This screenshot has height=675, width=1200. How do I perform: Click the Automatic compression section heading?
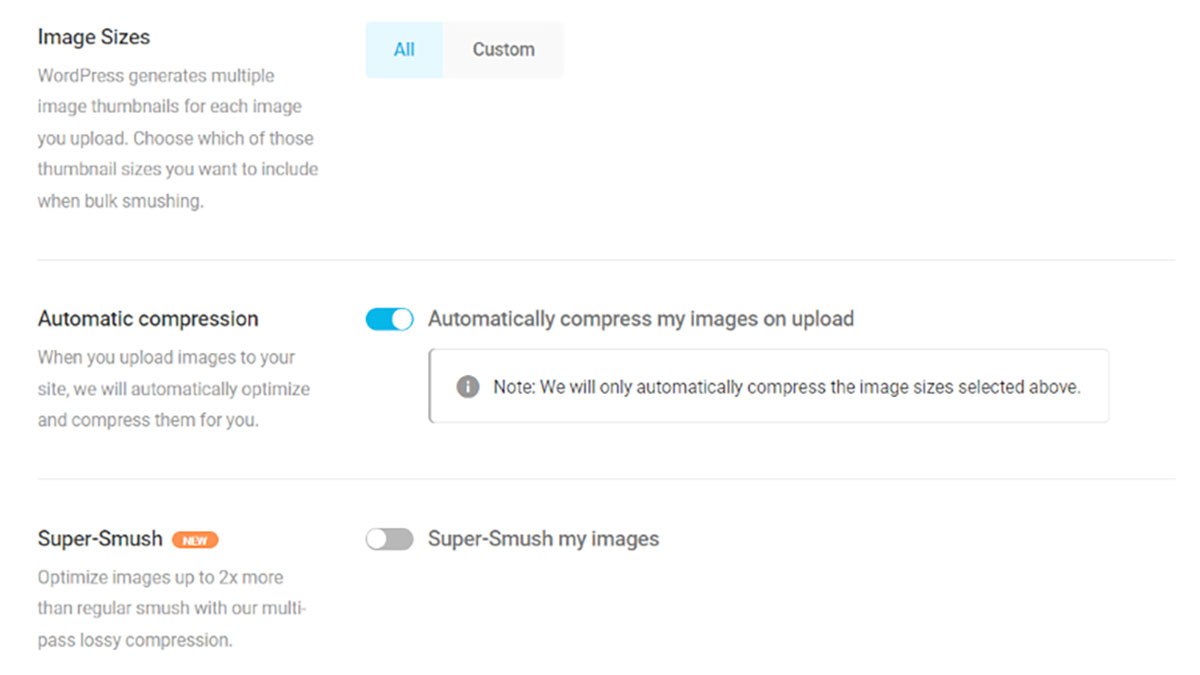pos(148,319)
